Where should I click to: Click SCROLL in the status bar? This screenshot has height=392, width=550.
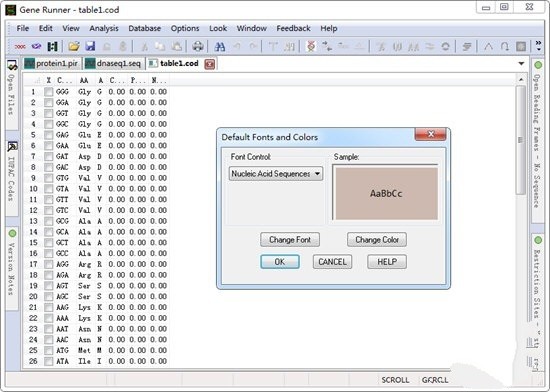tap(395, 380)
